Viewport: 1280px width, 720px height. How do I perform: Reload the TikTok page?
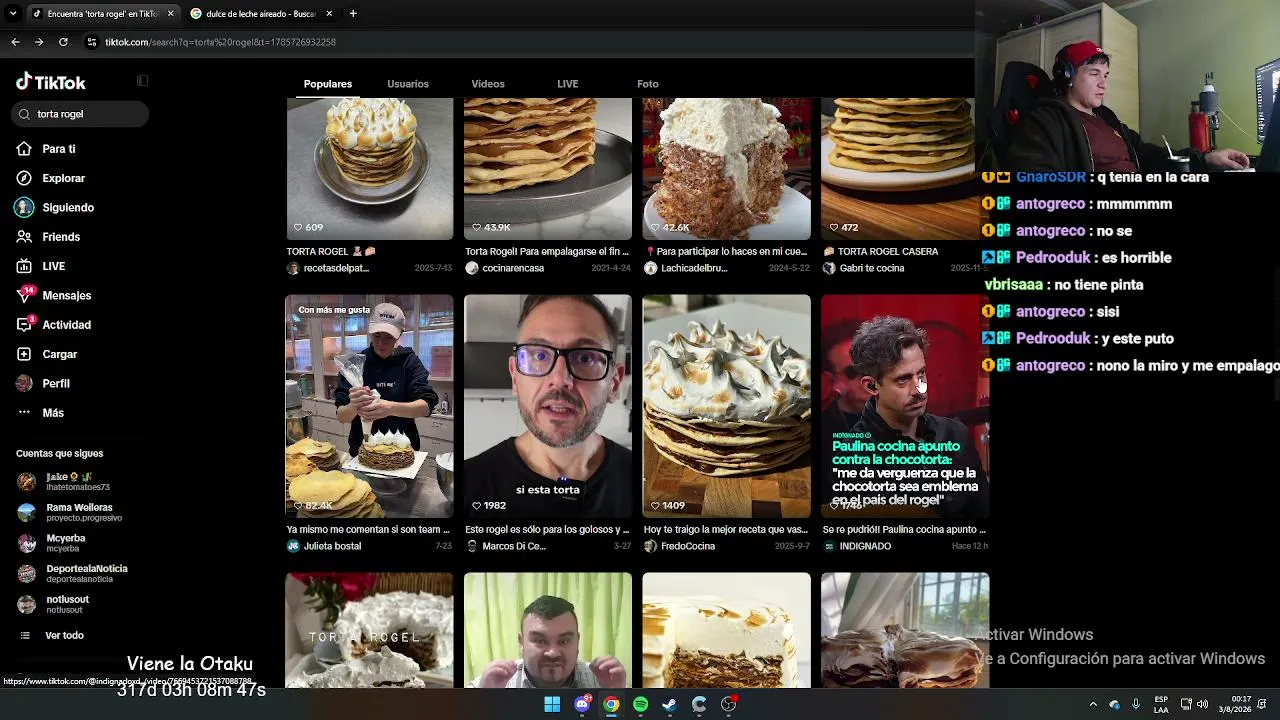tap(63, 42)
